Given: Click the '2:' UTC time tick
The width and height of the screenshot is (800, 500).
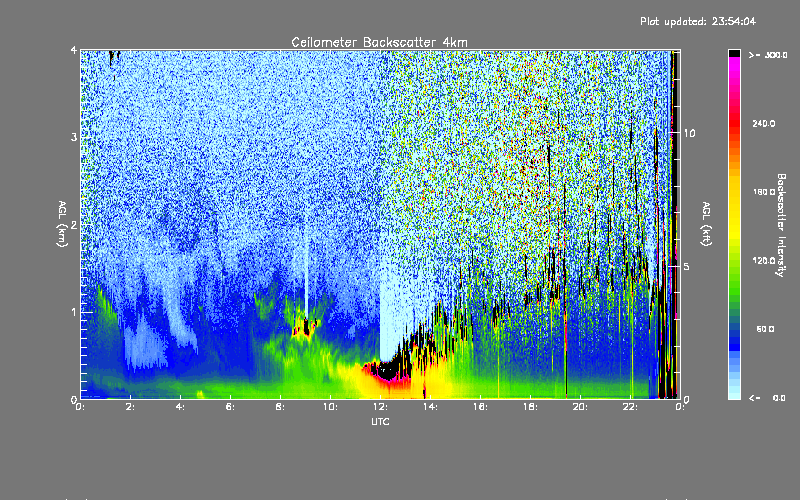Looking at the screenshot, I should coord(130,407).
